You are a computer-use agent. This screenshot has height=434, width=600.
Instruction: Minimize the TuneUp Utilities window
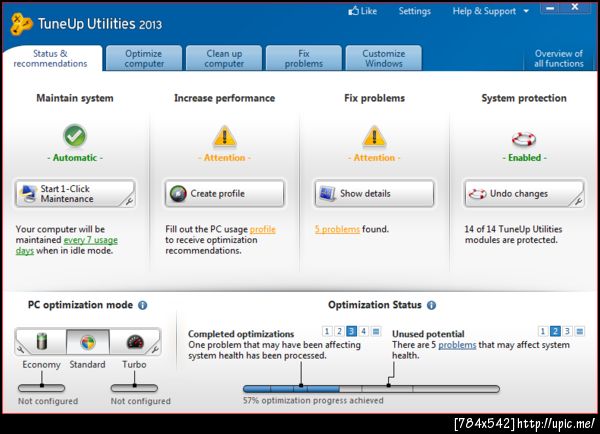click(x=550, y=8)
